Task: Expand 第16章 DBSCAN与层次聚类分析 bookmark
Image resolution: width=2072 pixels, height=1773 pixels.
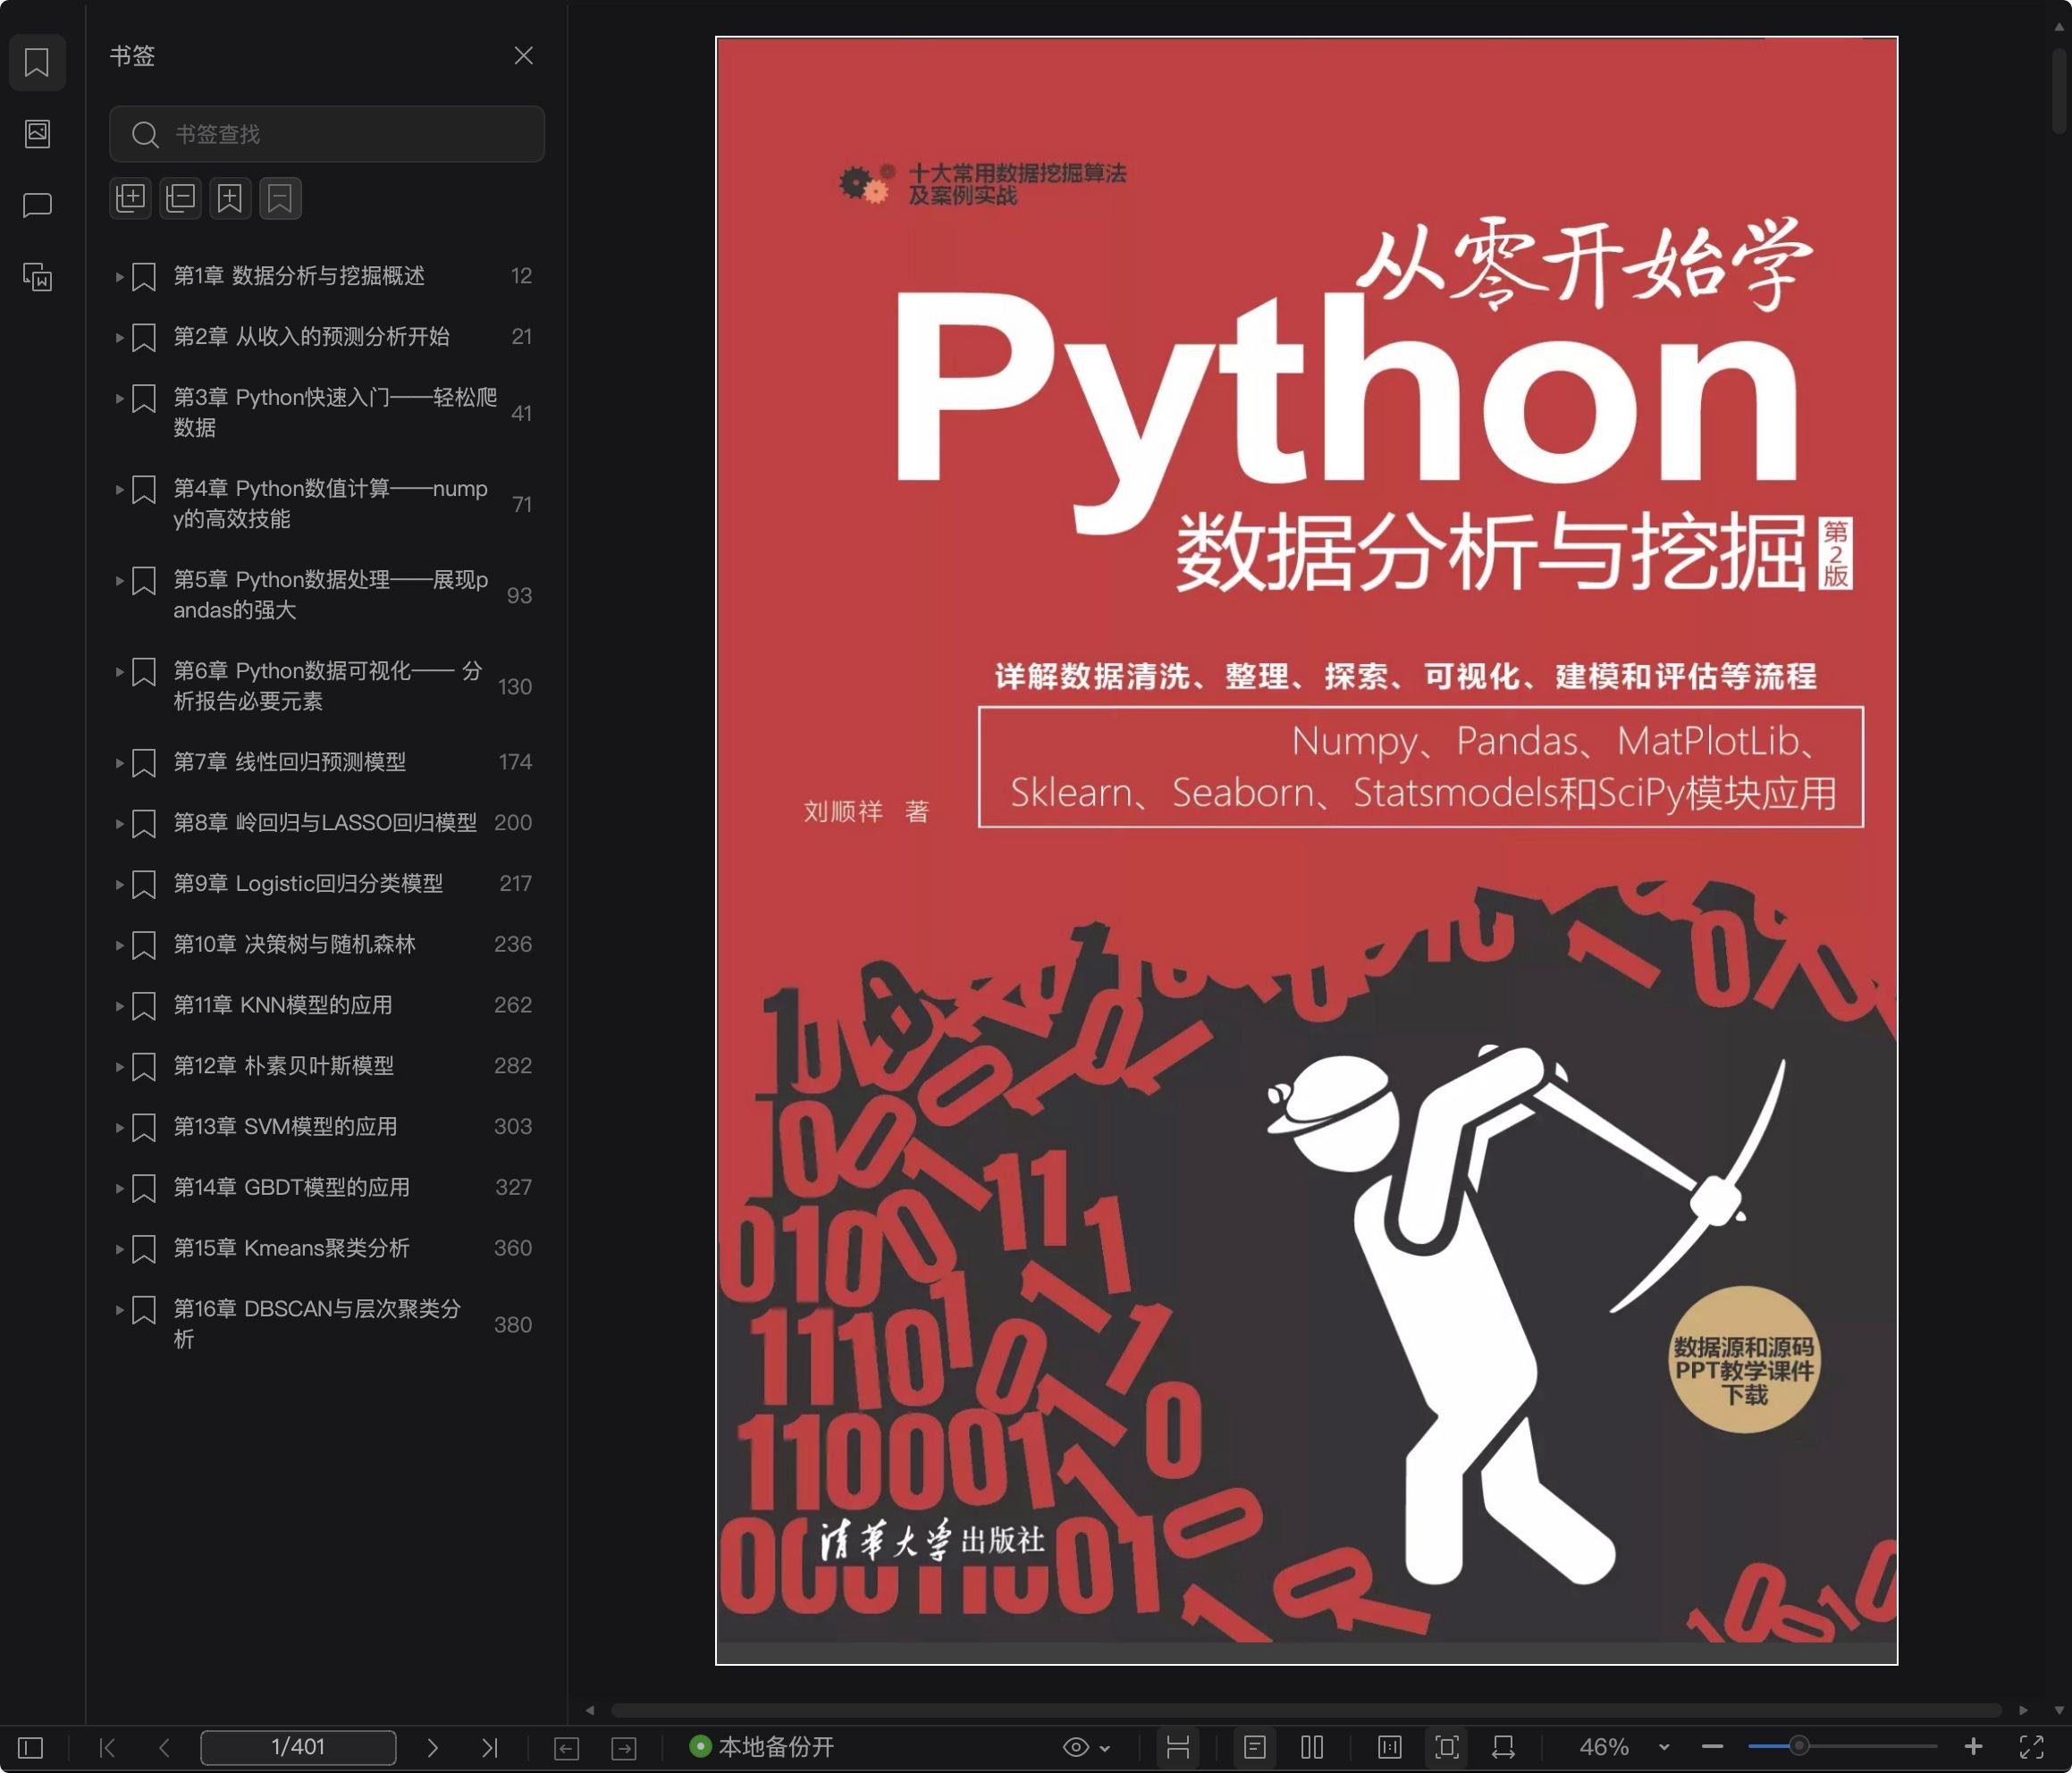Action: point(119,1309)
